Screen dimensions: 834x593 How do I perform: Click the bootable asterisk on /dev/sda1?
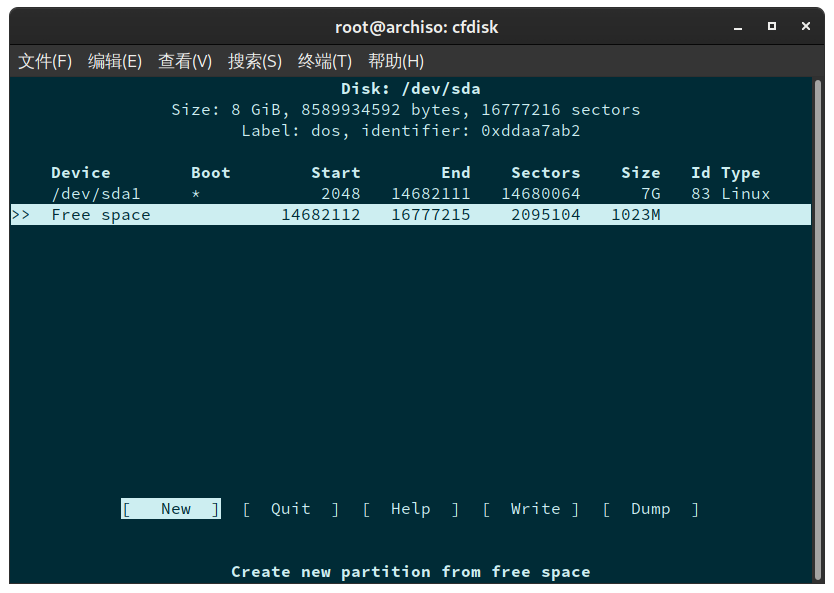point(196,193)
